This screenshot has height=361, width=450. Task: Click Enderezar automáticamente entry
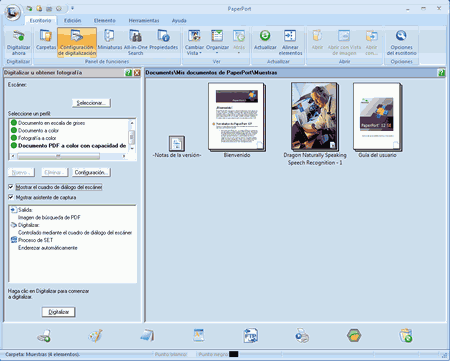tap(48, 248)
